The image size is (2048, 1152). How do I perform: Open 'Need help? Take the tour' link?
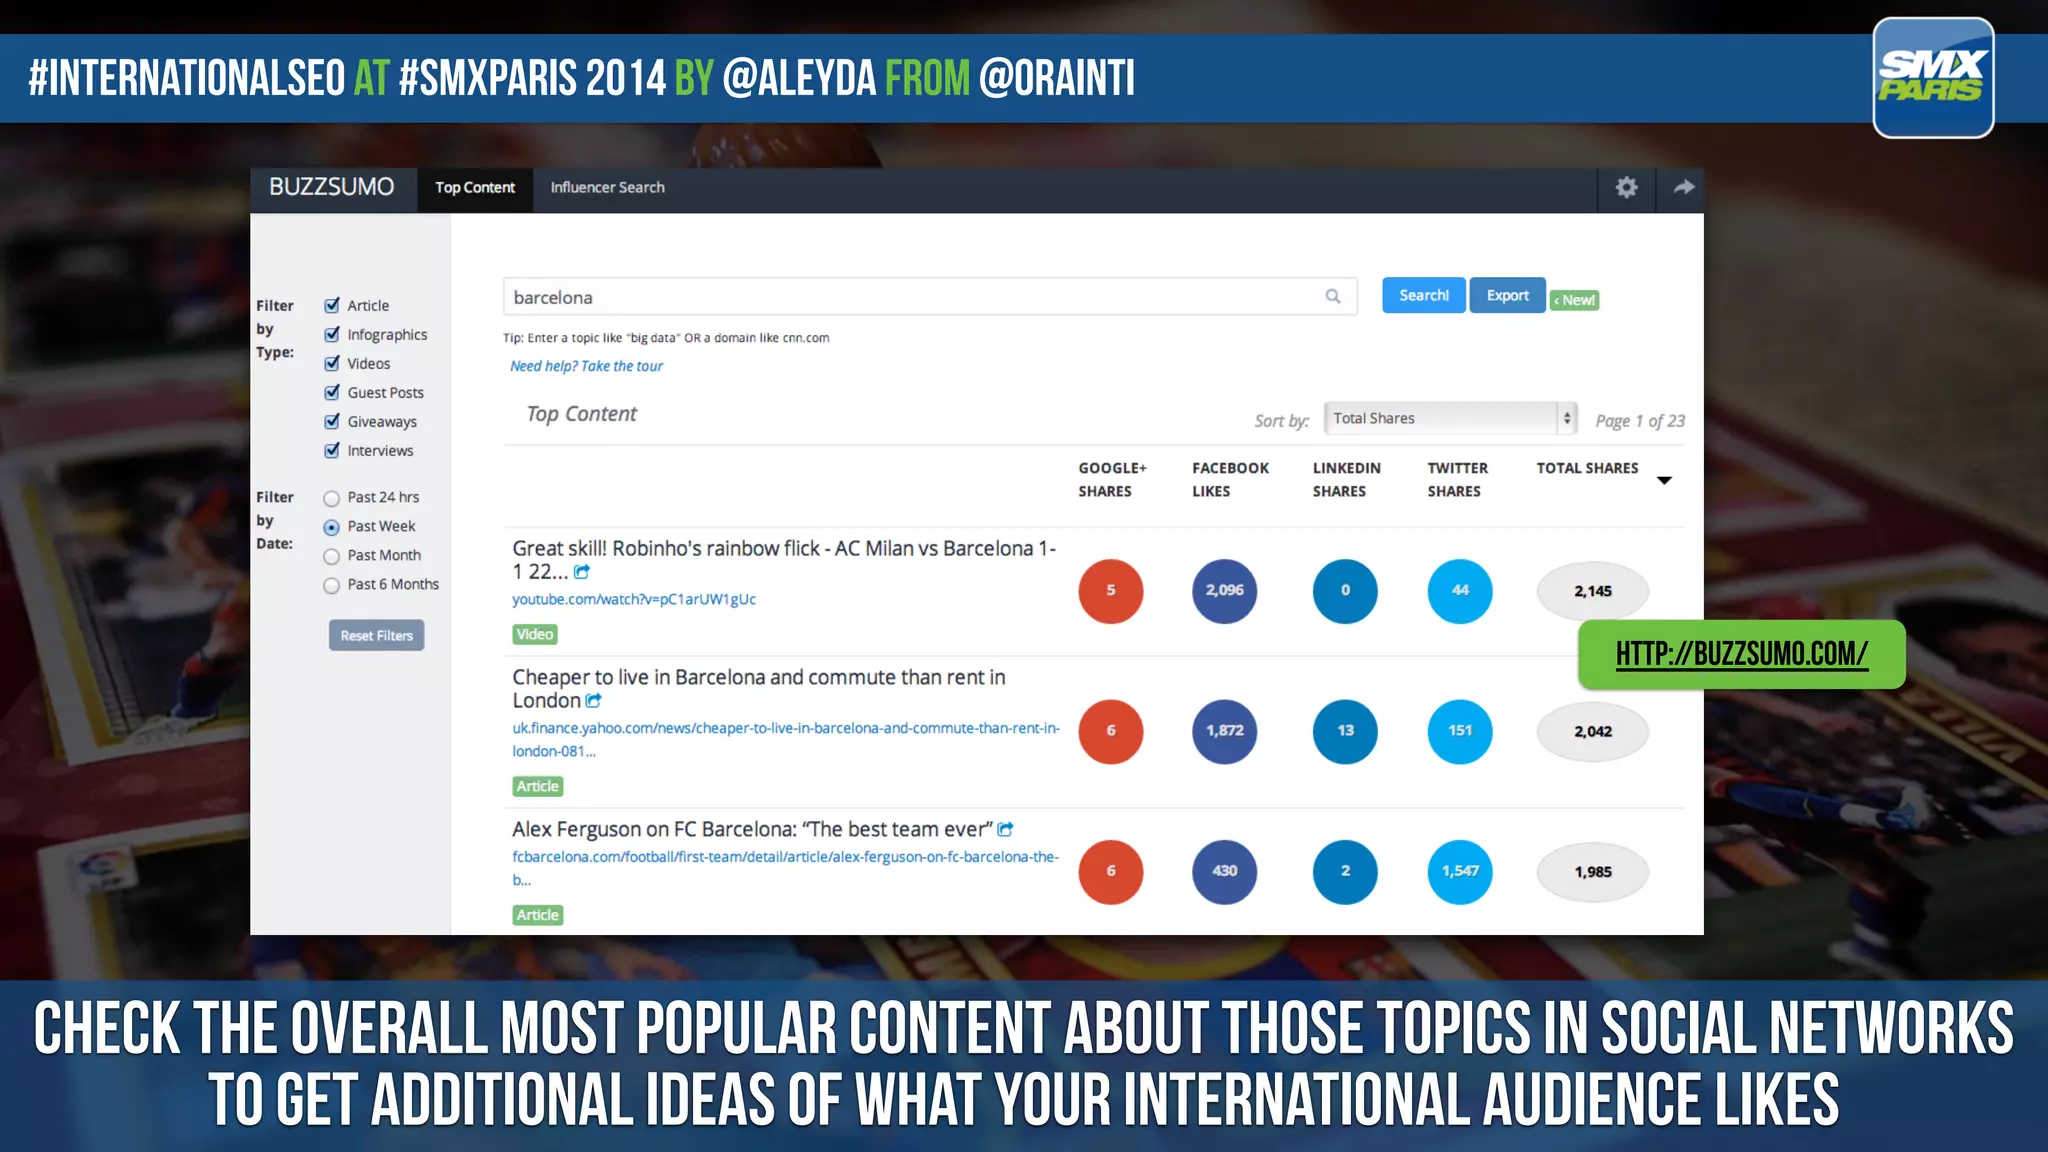[586, 366]
